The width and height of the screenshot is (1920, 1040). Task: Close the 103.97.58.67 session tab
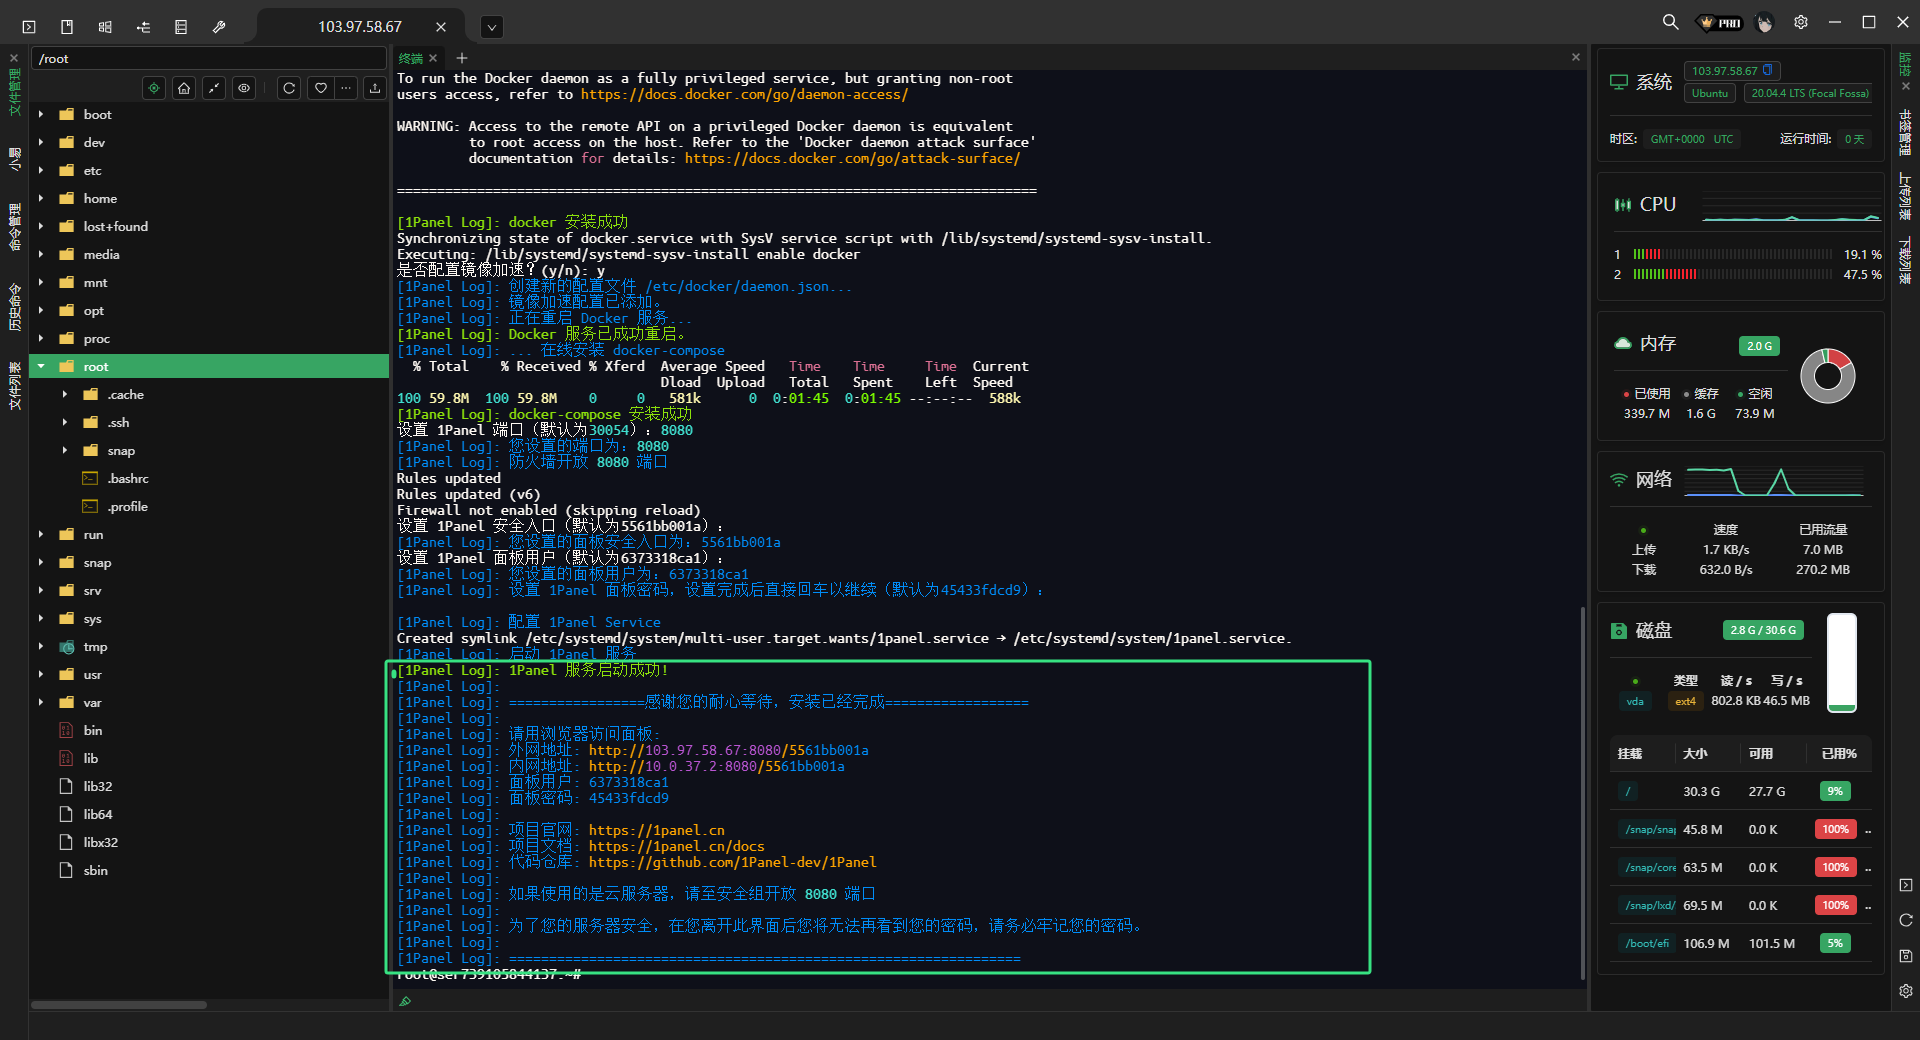click(441, 27)
